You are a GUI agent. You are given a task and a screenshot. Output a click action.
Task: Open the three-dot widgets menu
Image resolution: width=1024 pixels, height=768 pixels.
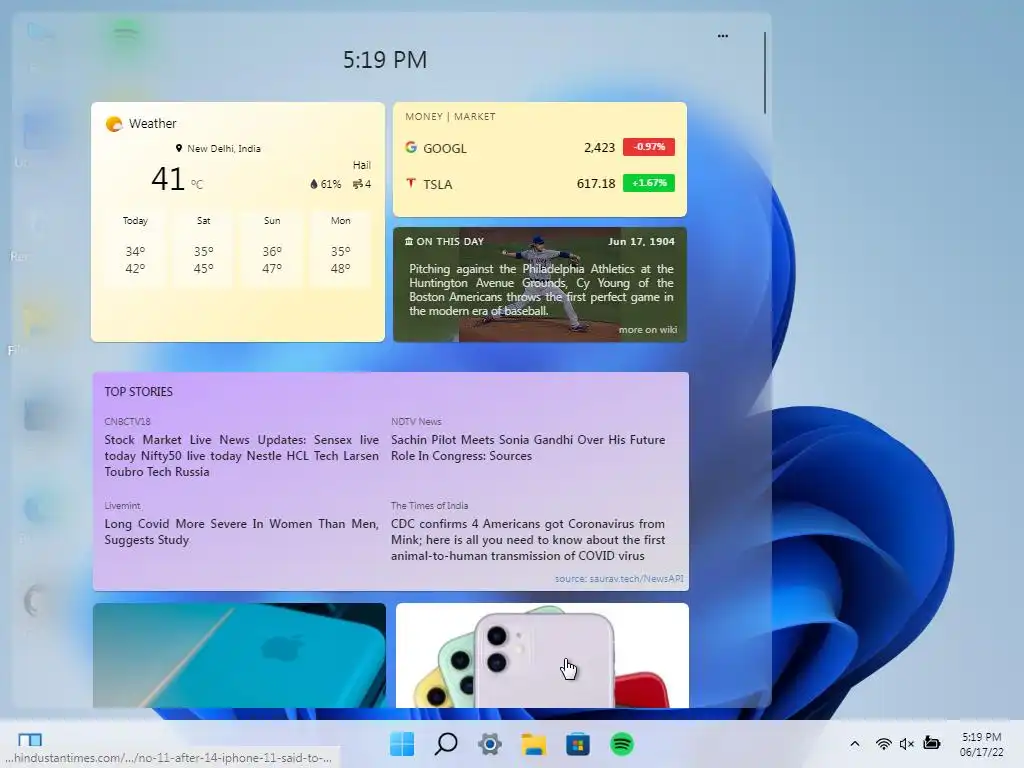click(722, 36)
